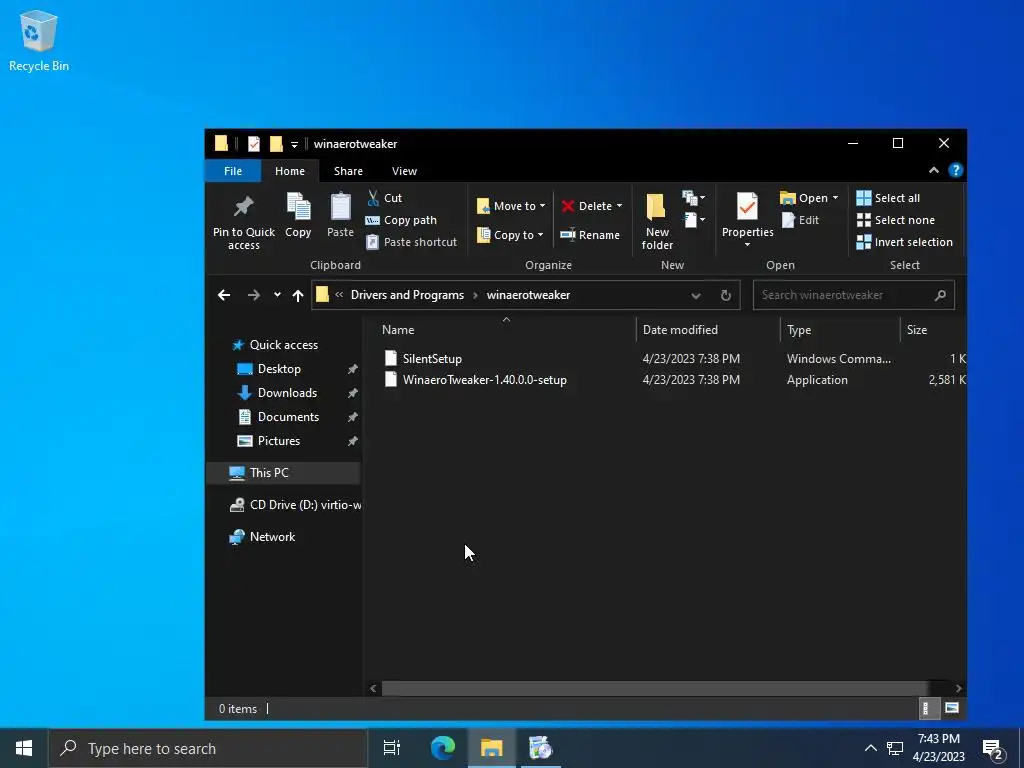
Task: Switch to the View ribbon tab
Action: click(404, 171)
